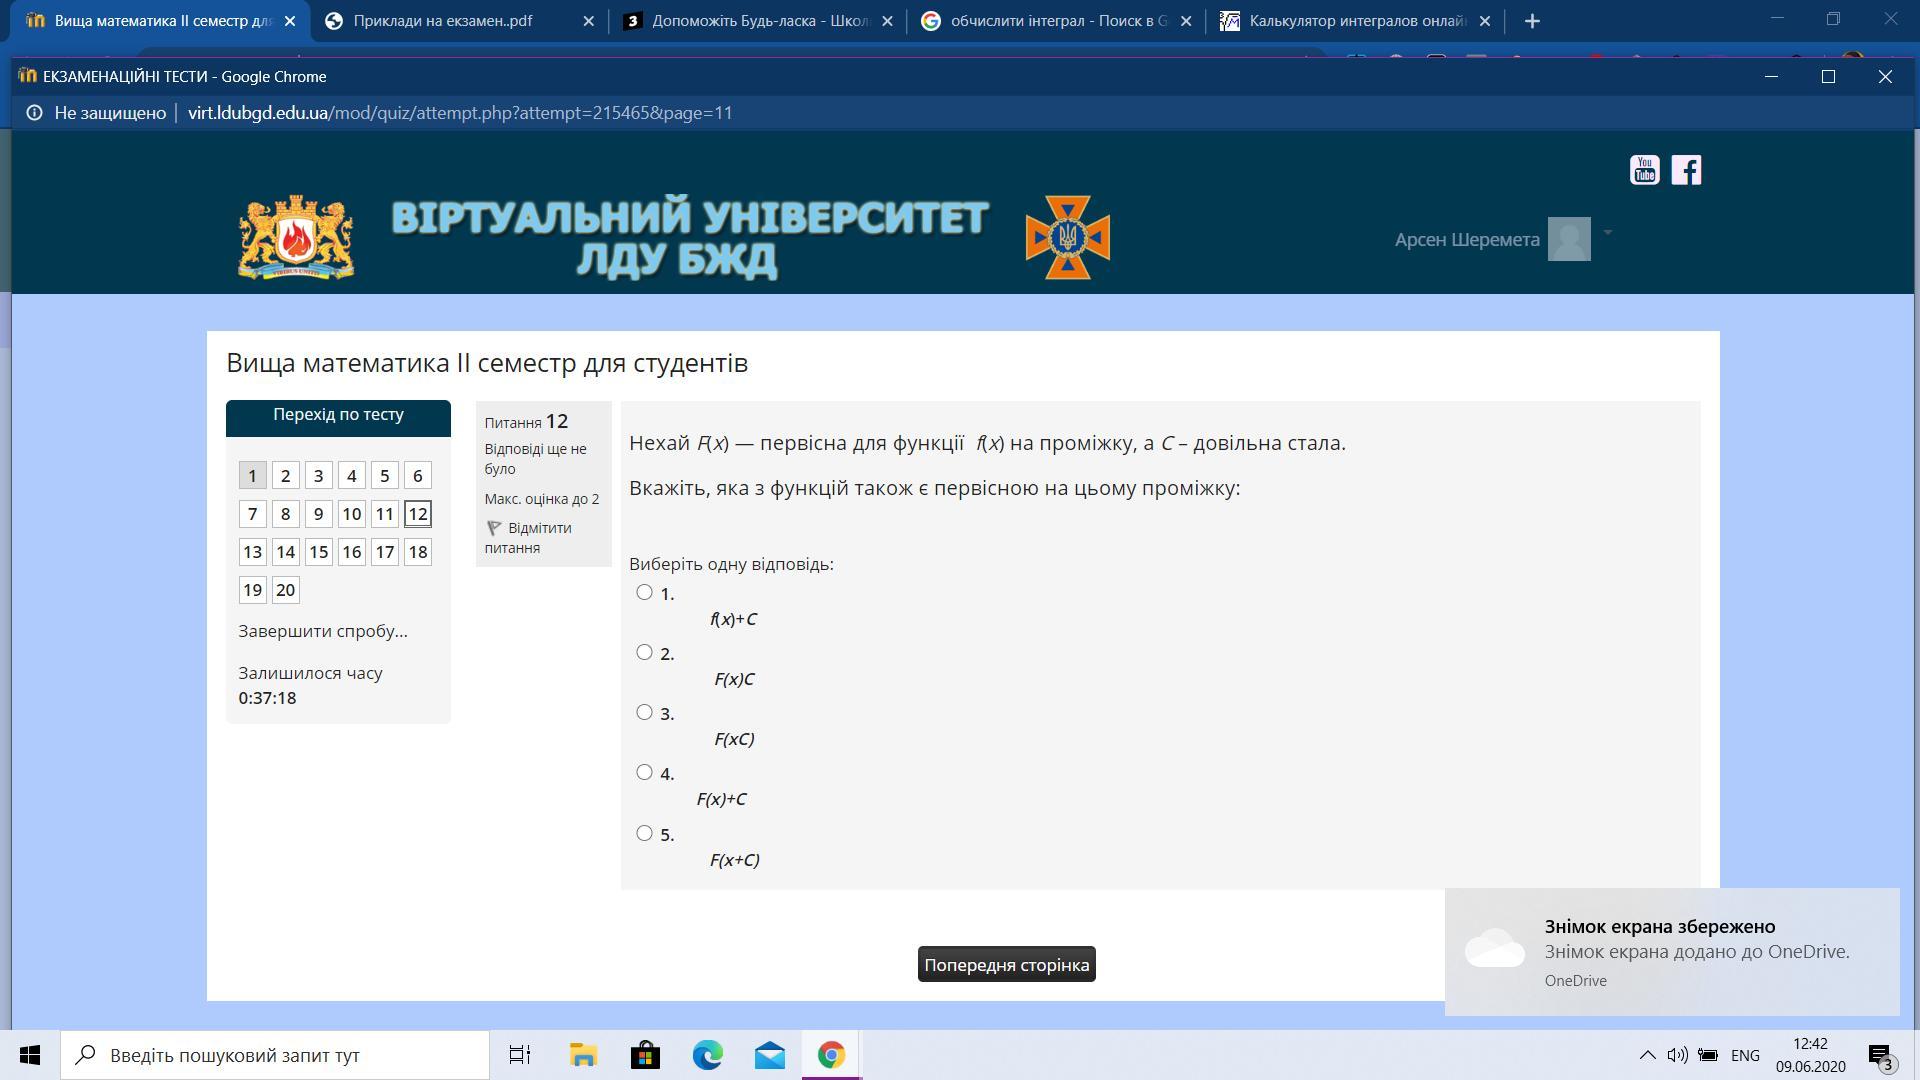Flag question with Відмітити питання
The width and height of the screenshot is (1920, 1080).
click(x=528, y=538)
